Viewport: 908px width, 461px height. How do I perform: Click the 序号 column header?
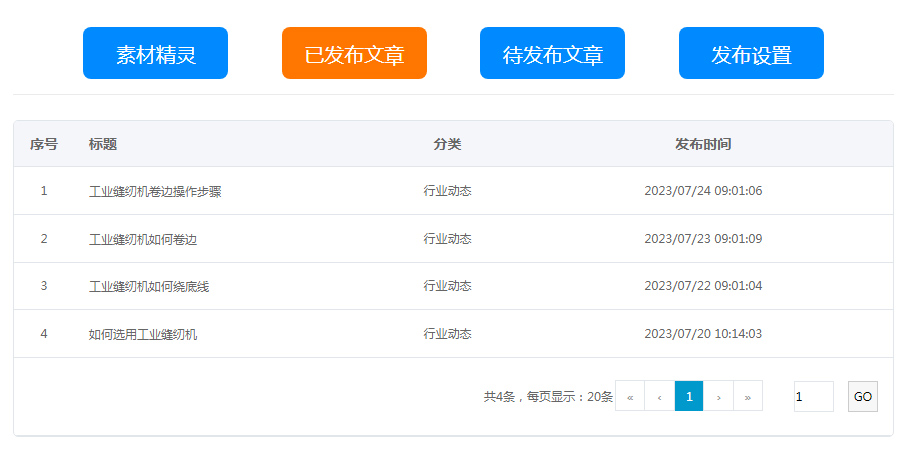coord(44,144)
